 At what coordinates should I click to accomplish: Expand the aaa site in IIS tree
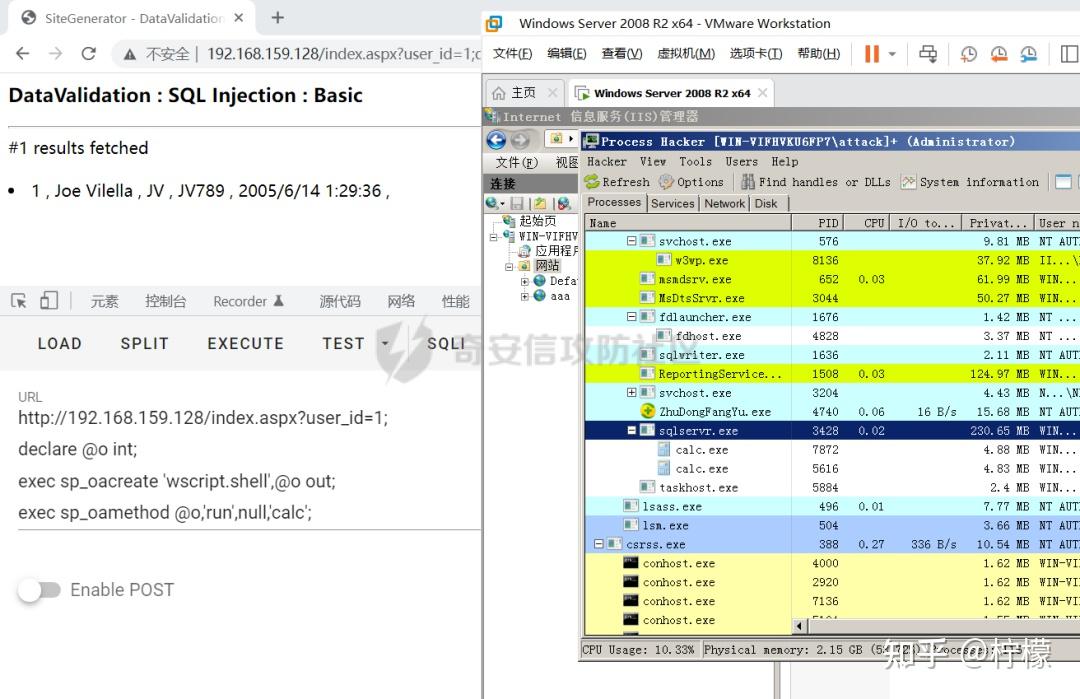point(525,297)
